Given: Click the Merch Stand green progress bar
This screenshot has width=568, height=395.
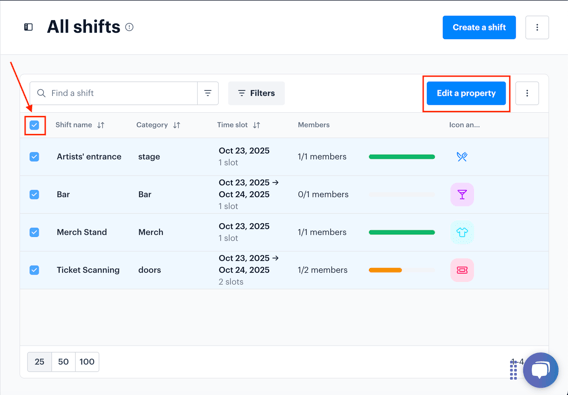Looking at the screenshot, I should (x=402, y=232).
